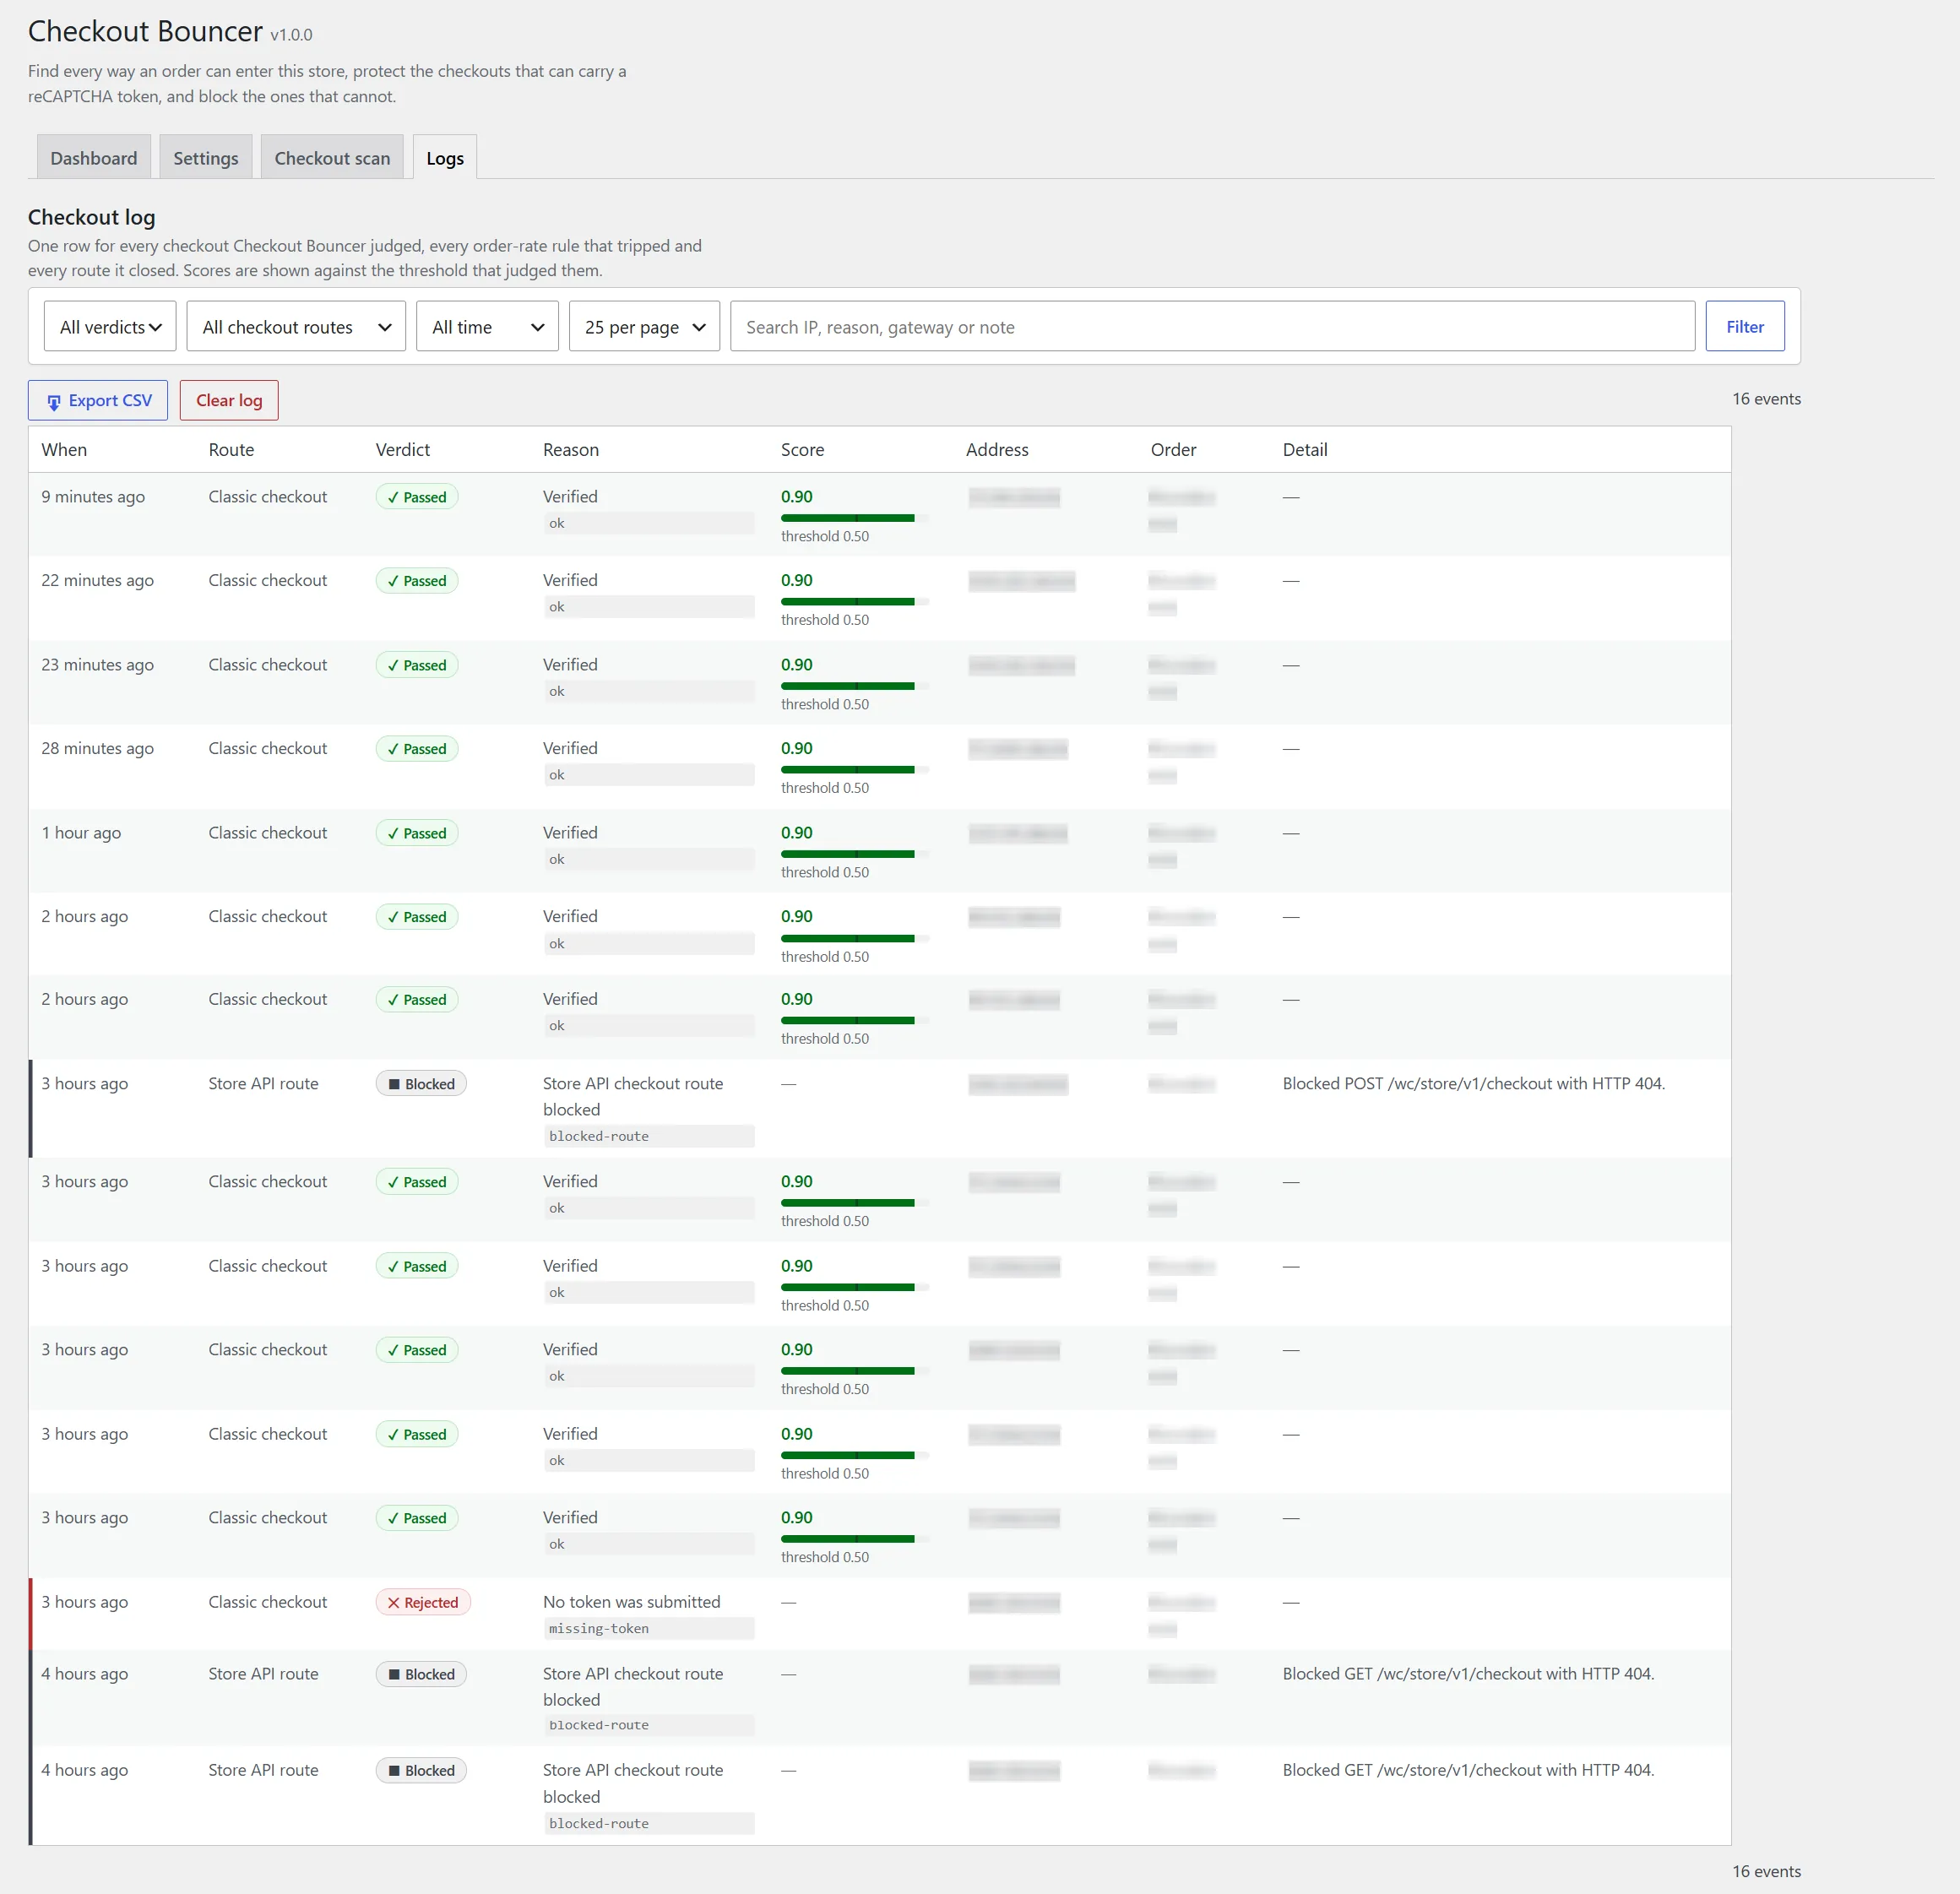
Task: Click the Order column header
Action: tap(1173, 450)
